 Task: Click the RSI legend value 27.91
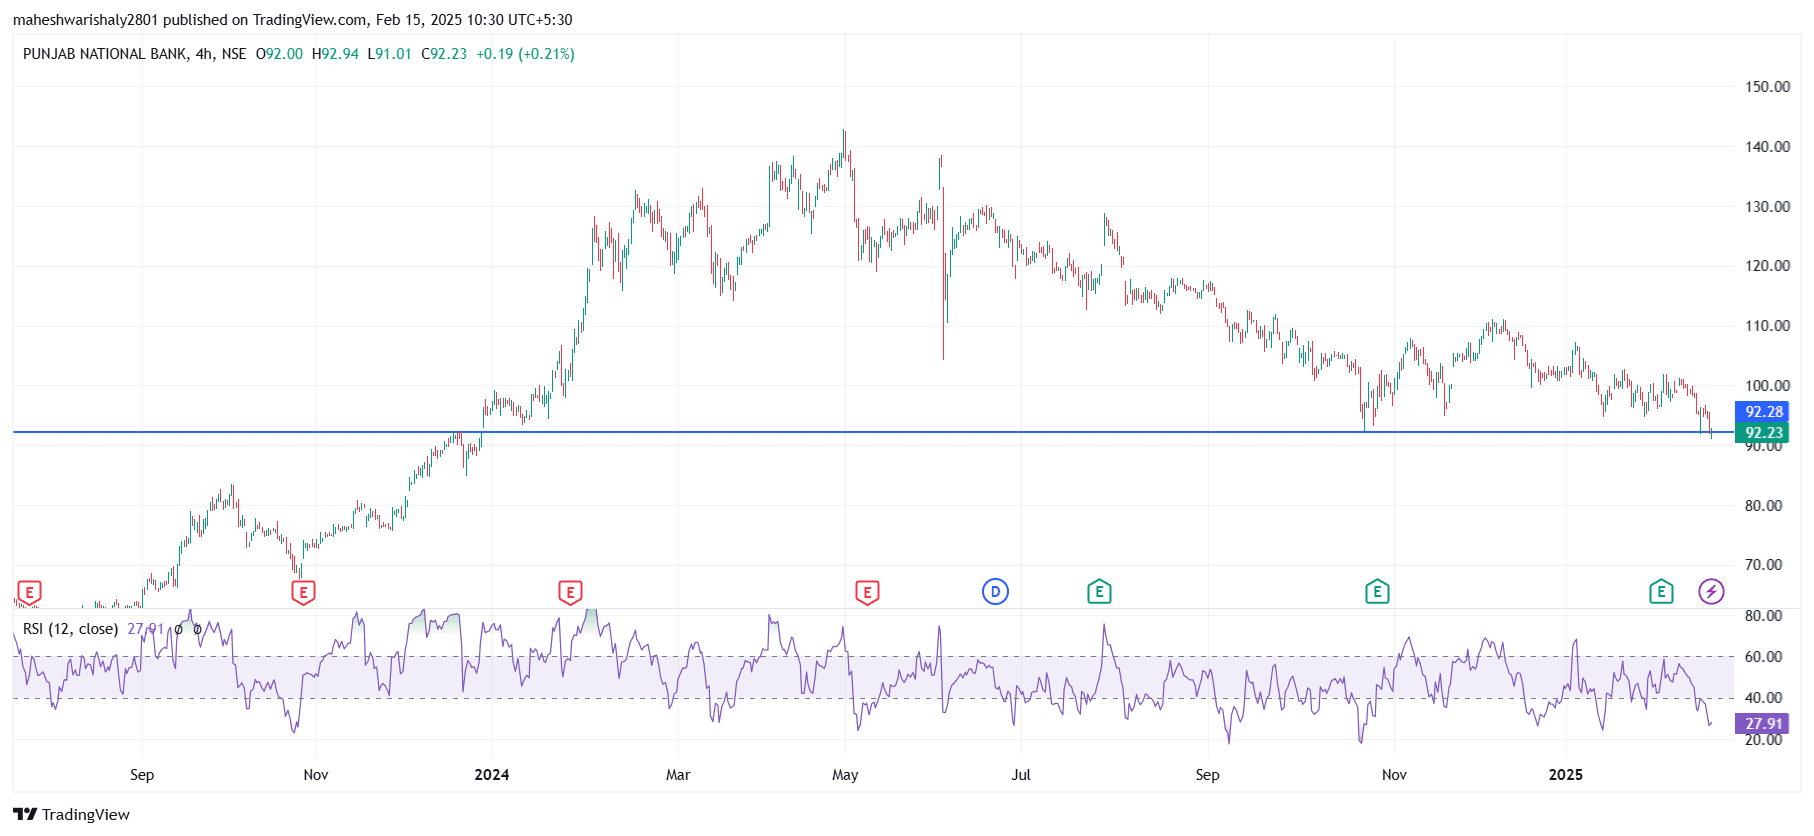(145, 629)
